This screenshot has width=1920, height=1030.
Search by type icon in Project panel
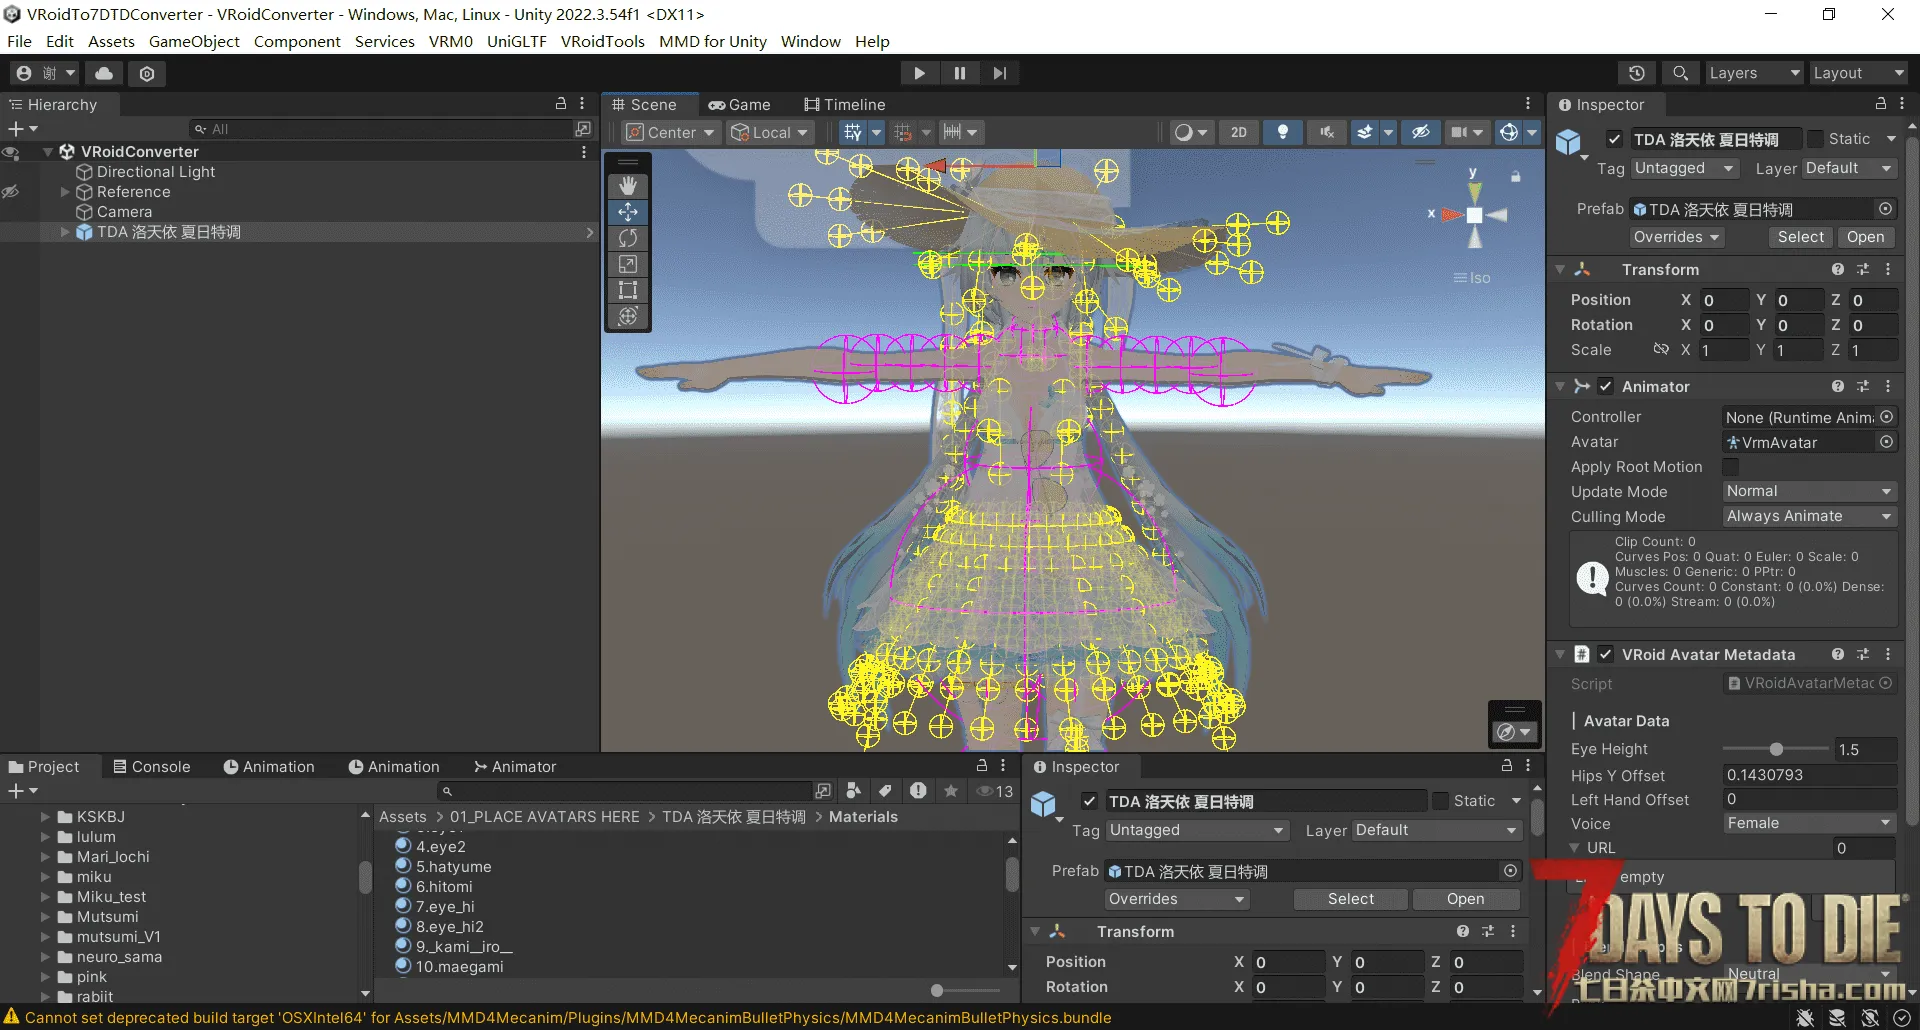point(853,791)
